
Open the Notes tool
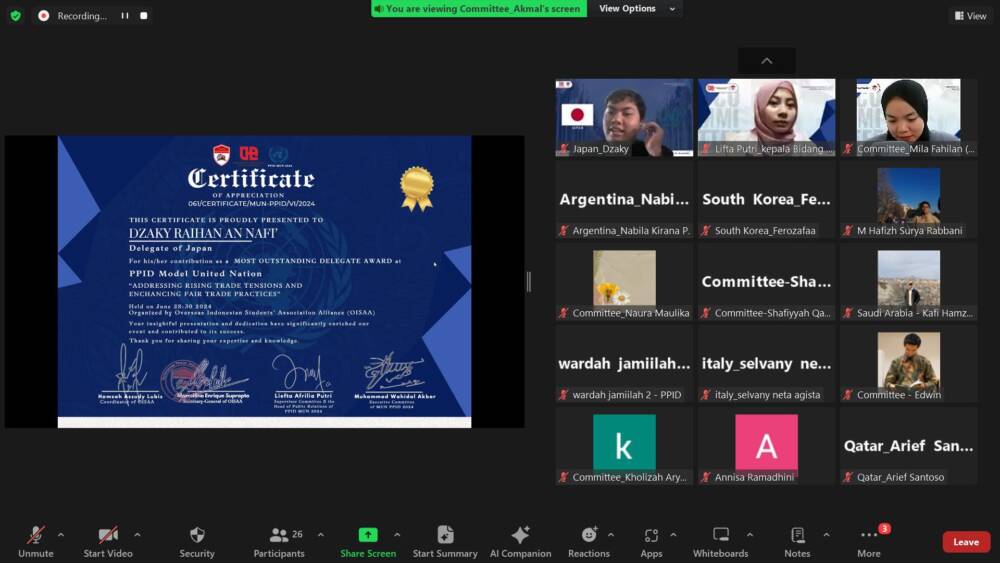click(x=797, y=536)
